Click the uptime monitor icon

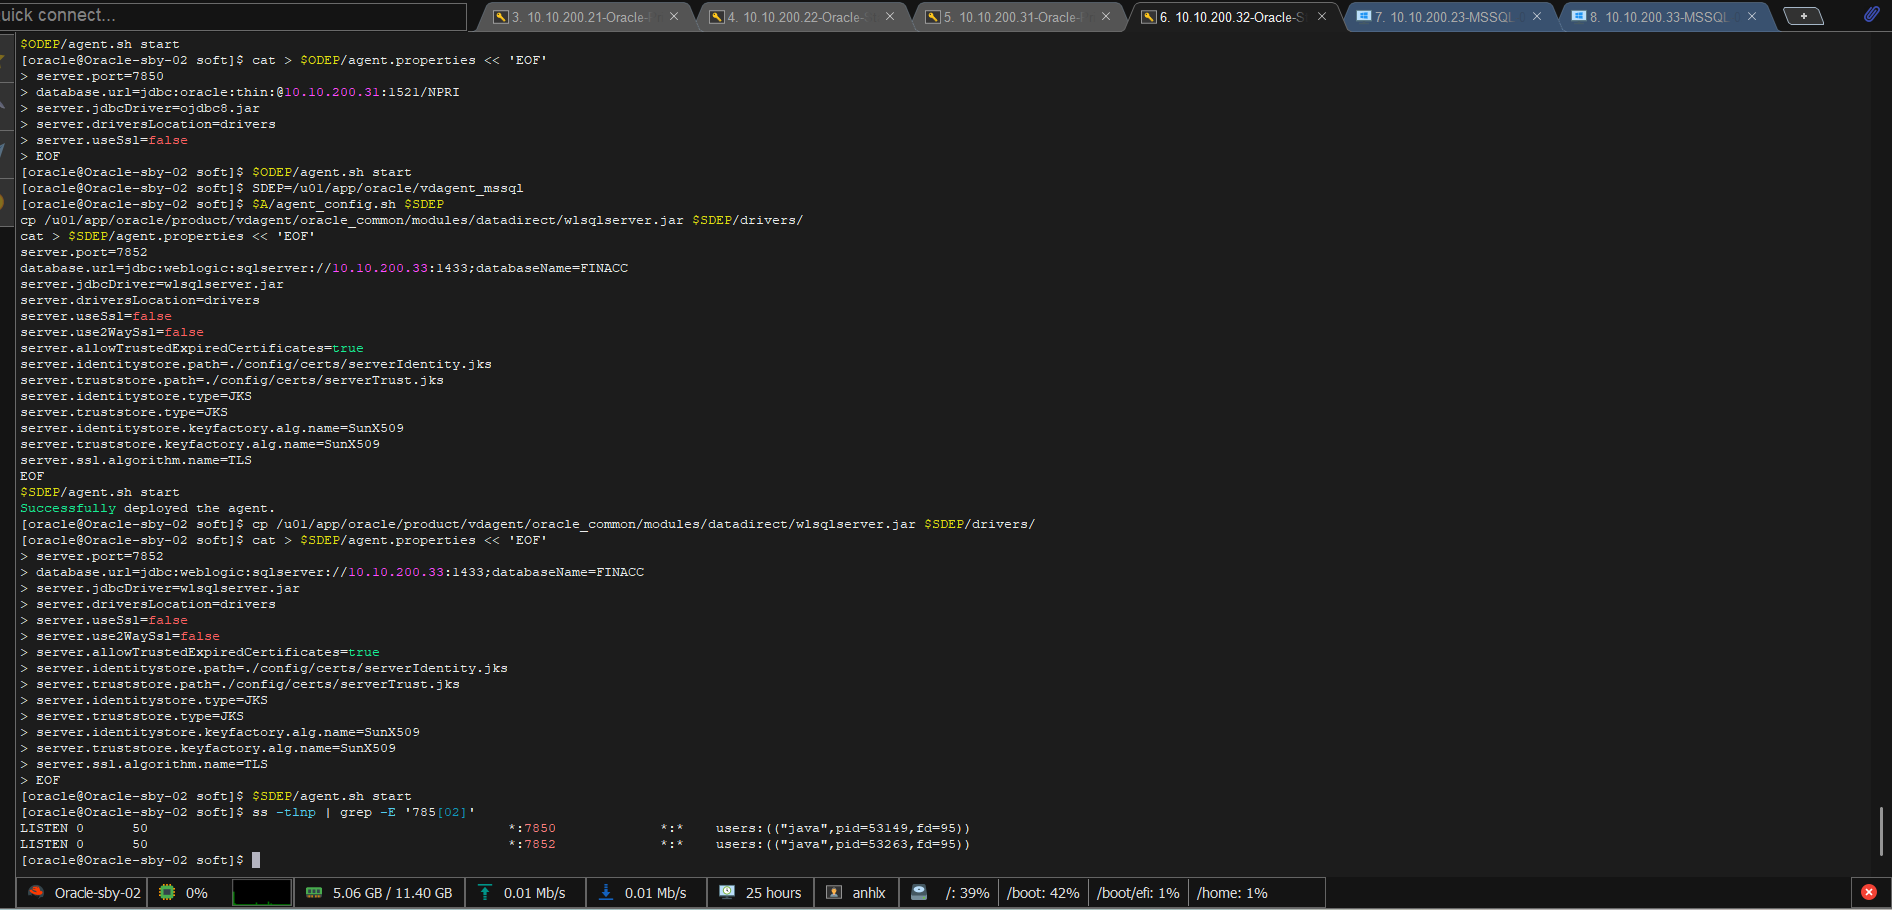click(727, 892)
